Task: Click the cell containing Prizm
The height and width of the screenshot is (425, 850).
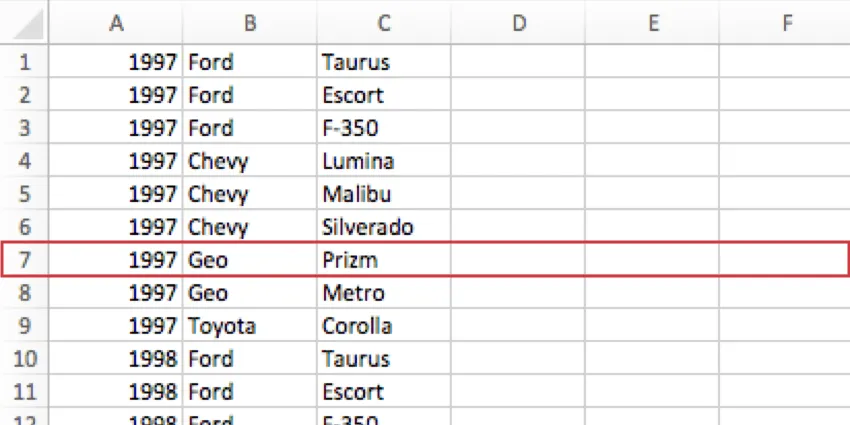Action: pyautogui.click(x=383, y=260)
